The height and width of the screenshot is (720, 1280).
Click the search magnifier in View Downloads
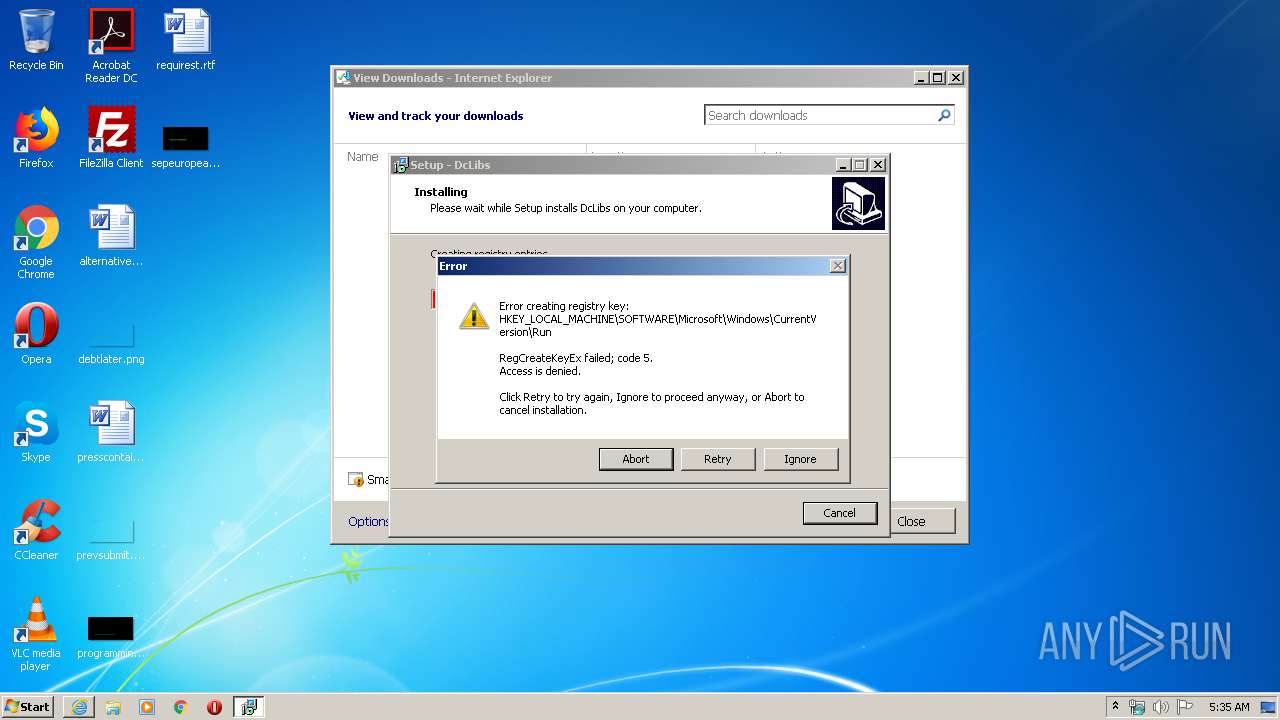point(944,116)
